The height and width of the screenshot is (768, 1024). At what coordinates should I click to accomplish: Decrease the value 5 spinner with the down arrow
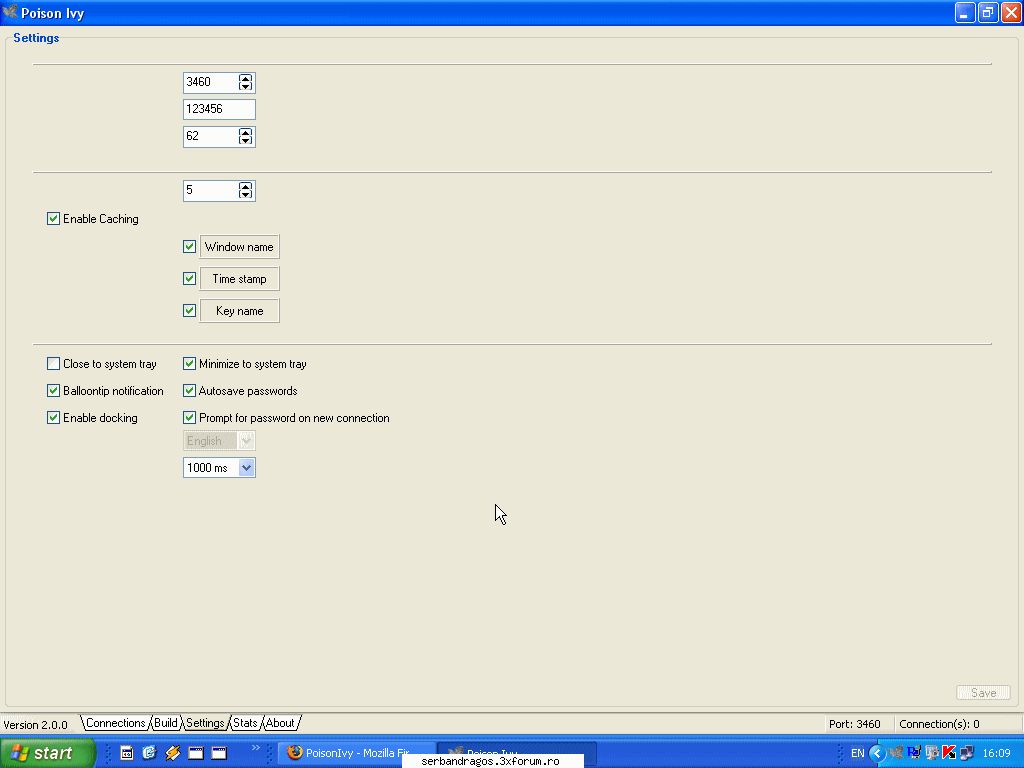pyautogui.click(x=246, y=195)
